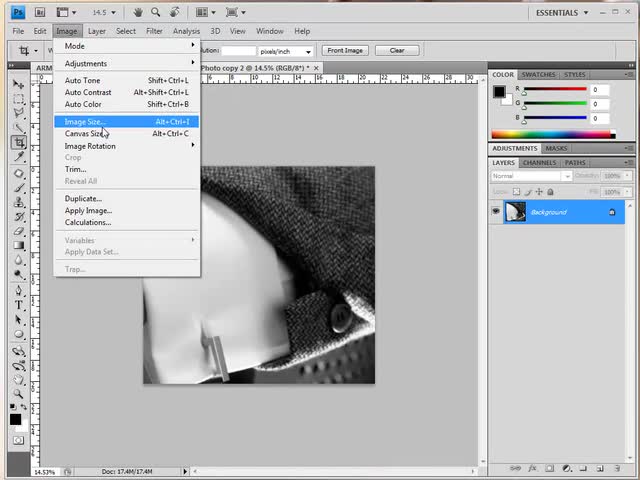640x480 pixels.
Task: Select the Pen tool in the toolbox
Action: coord(19,290)
